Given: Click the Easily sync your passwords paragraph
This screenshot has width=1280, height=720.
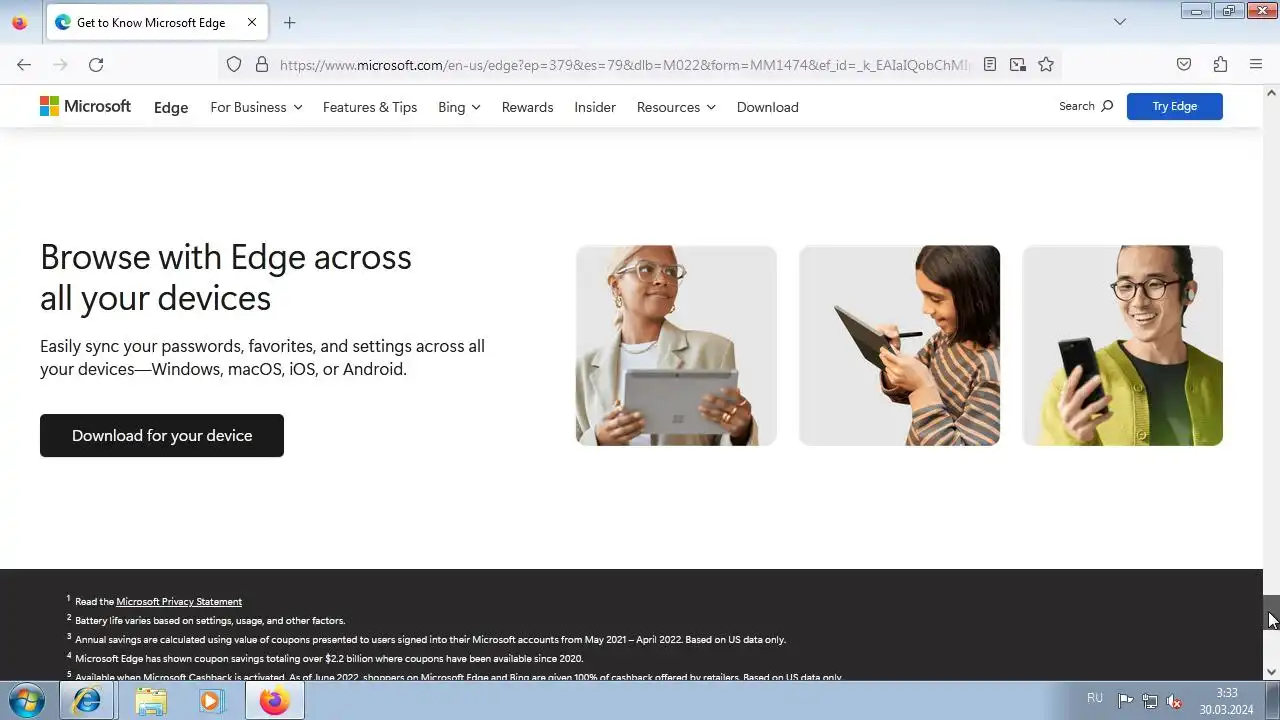Looking at the screenshot, I should 262,357.
